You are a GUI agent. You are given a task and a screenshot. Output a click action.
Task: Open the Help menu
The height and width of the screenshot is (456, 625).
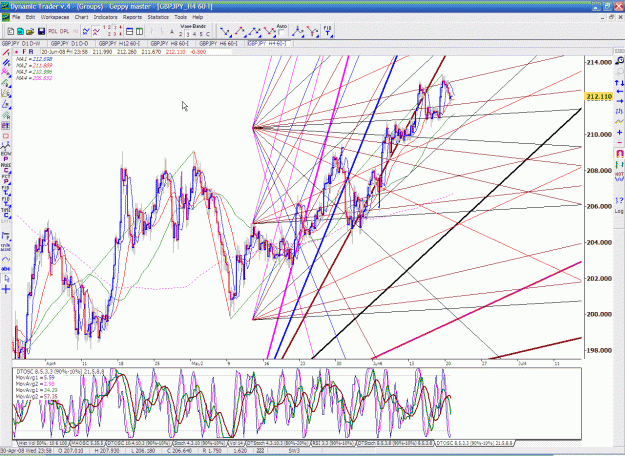pyautogui.click(x=198, y=17)
